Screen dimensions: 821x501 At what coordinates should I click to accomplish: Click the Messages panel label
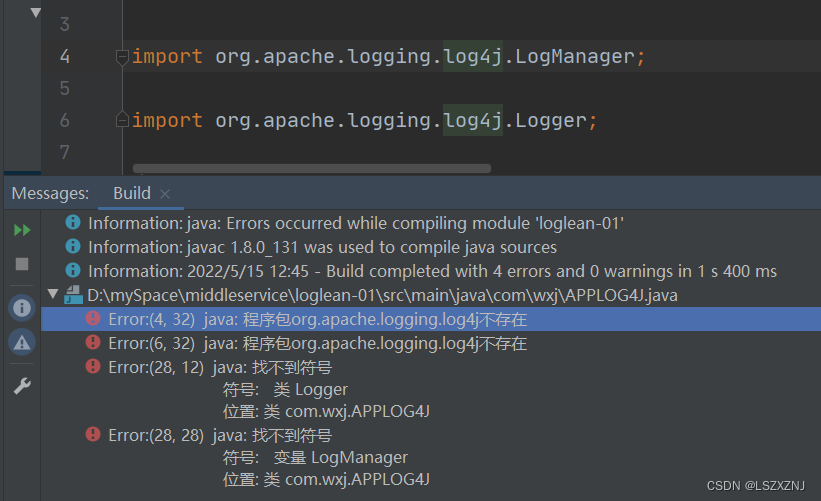pyautogui.click(x=50, y=193)
